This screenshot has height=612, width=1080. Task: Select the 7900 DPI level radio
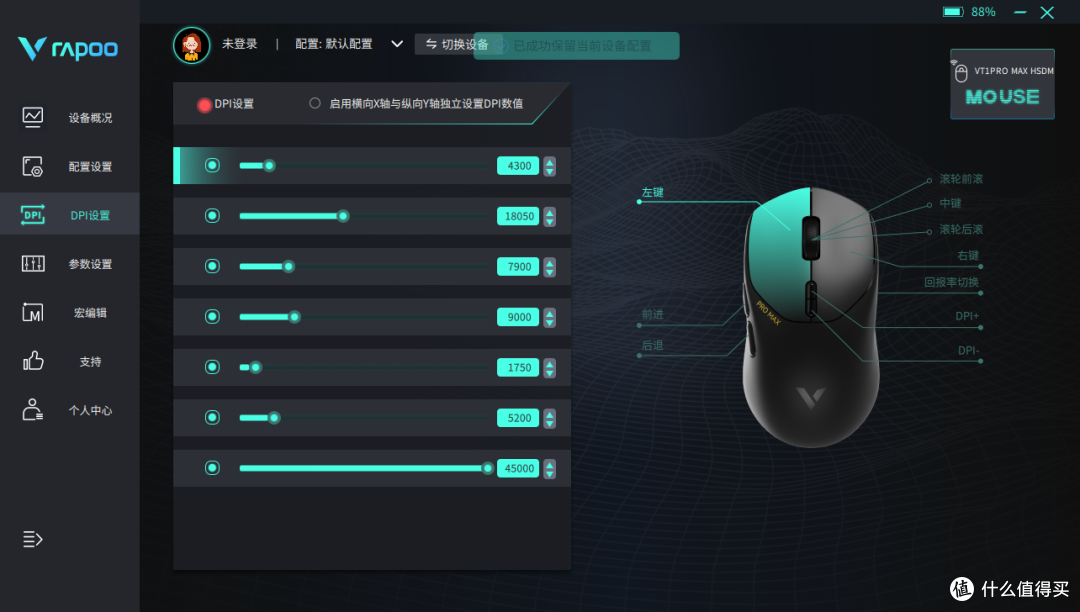212,266
